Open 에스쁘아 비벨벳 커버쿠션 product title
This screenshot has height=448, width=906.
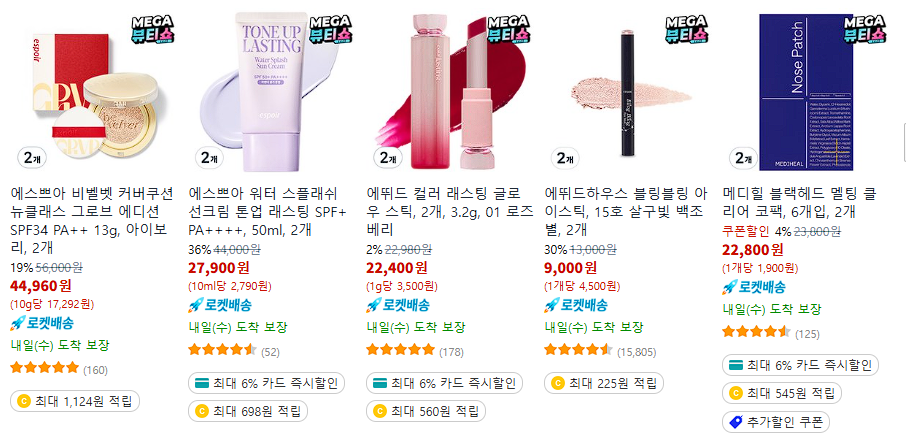91,220
